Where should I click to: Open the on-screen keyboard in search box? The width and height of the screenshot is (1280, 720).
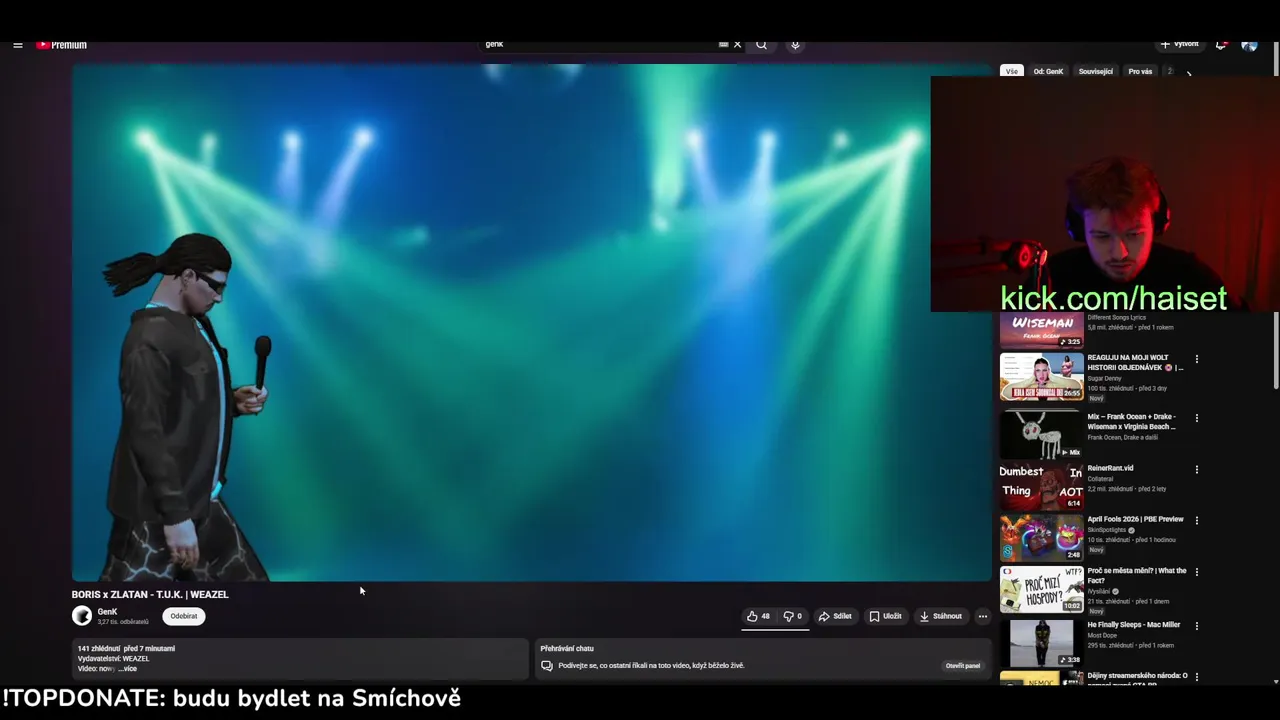[723, 44]
